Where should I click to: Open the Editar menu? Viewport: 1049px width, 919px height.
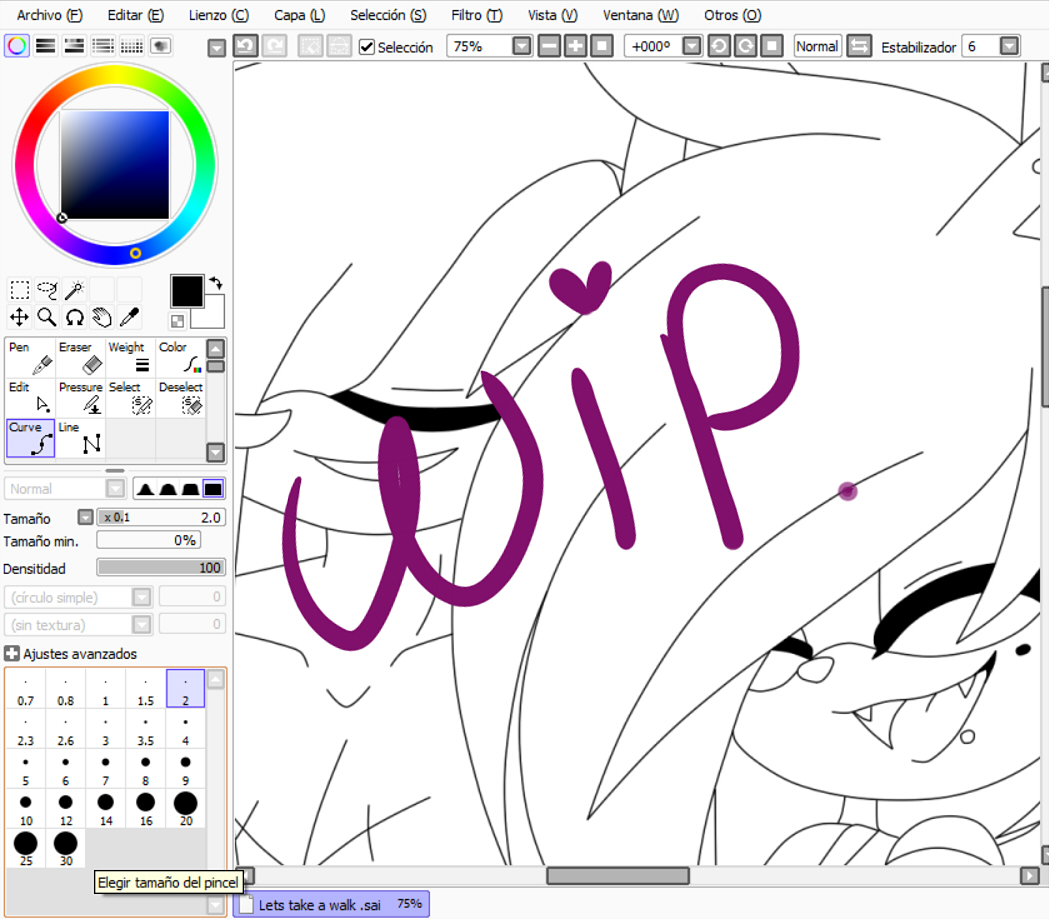(x=136, y=15)
